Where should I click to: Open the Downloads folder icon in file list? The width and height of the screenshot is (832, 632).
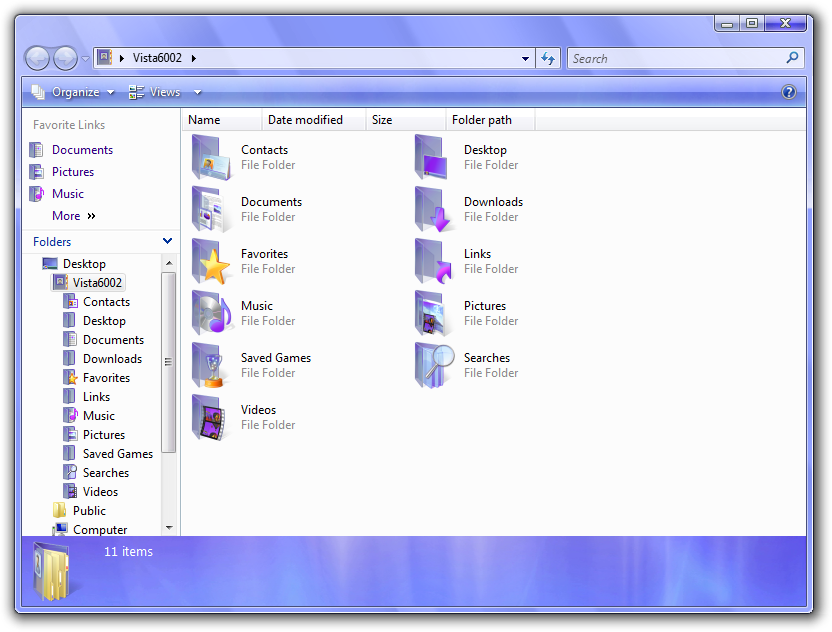coord(434,209)
